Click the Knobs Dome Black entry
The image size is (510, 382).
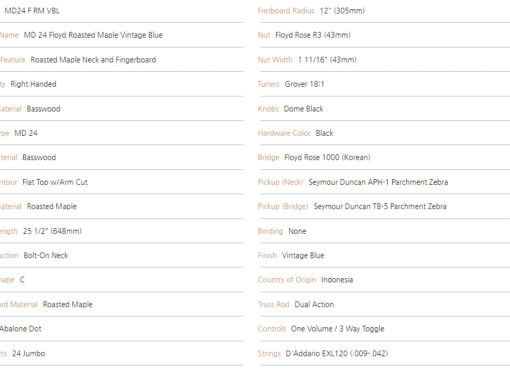290,109
